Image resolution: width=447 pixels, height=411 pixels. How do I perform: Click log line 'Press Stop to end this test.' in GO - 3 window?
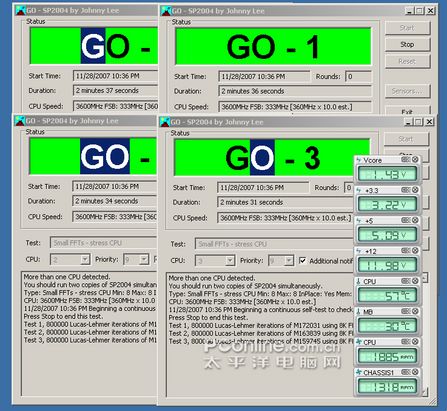click(x=208, y=317)
